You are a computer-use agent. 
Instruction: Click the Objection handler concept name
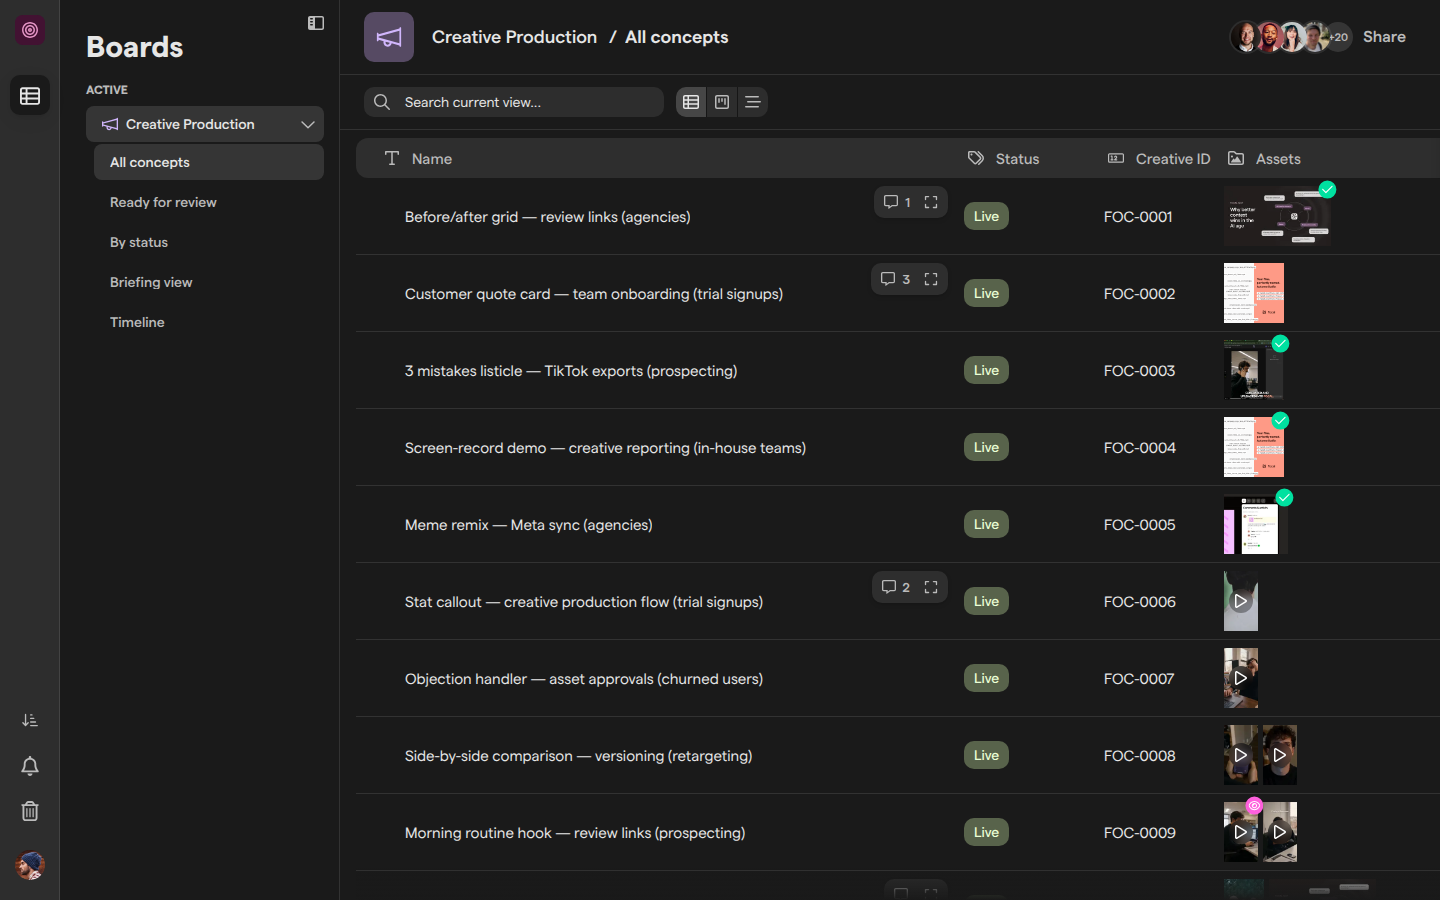[584, 679]
